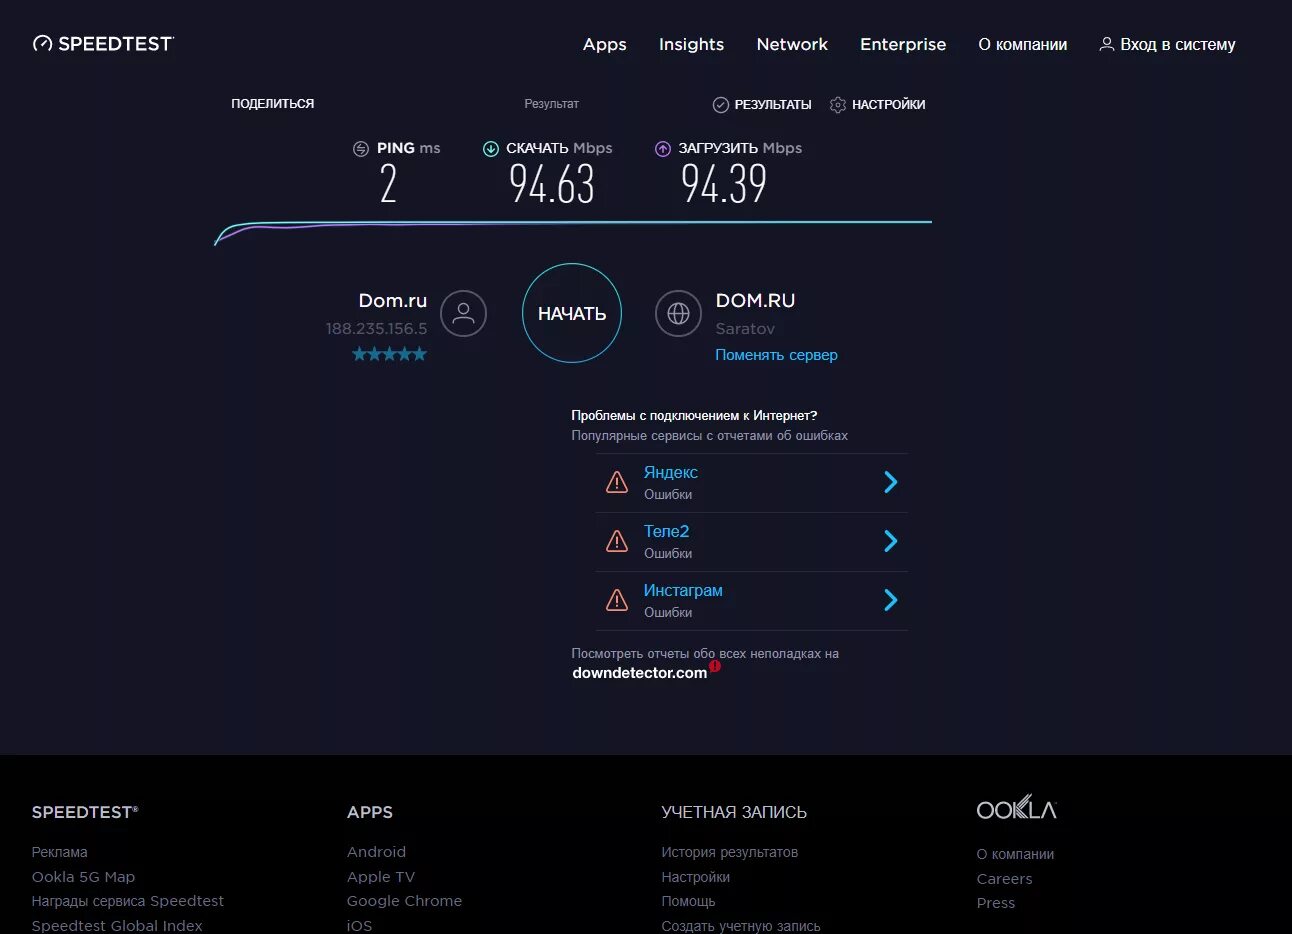Open the О компании menu
Screen dimensions: 1292x934
coord(1022,44)
